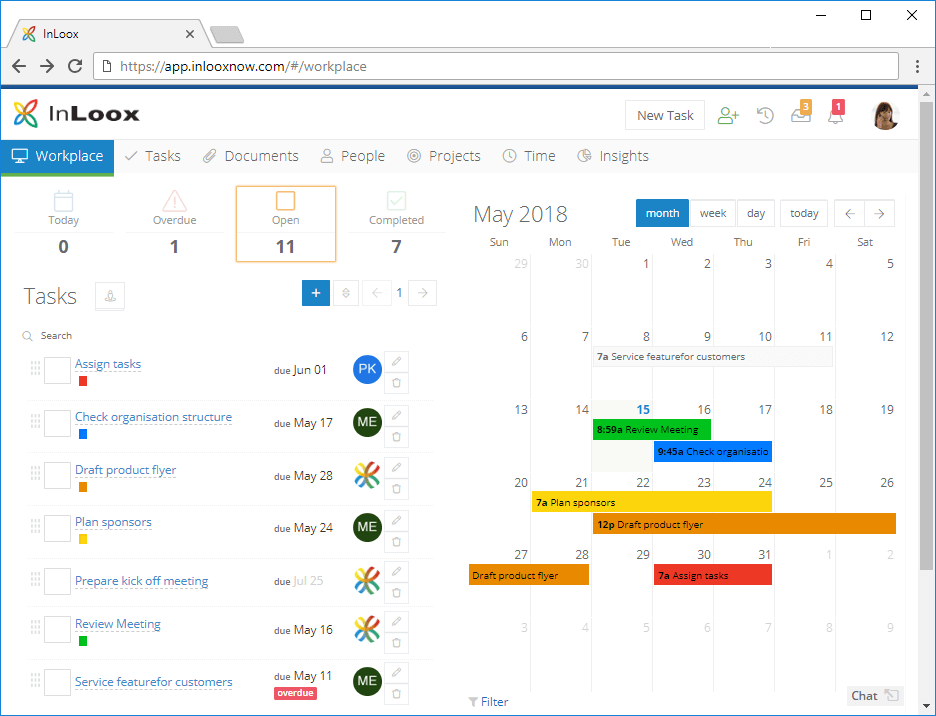Edit Service featurefor customers pencil
Image resolution: width=936 pixels, height=716 pixels.
(x=396, y=673)
